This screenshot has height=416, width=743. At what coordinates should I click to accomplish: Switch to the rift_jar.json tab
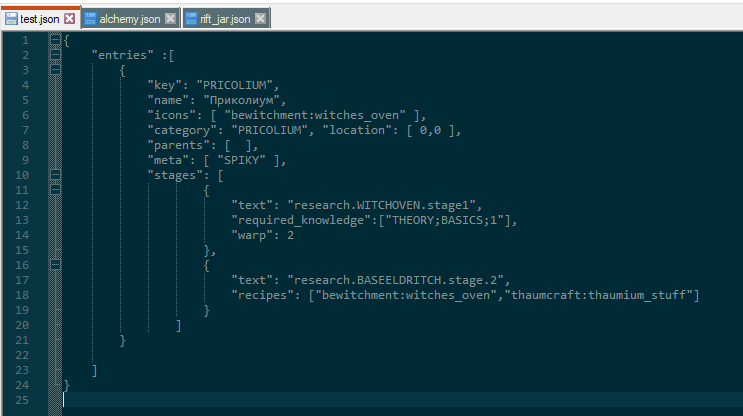pyautogui.click(x=226, y=19)
